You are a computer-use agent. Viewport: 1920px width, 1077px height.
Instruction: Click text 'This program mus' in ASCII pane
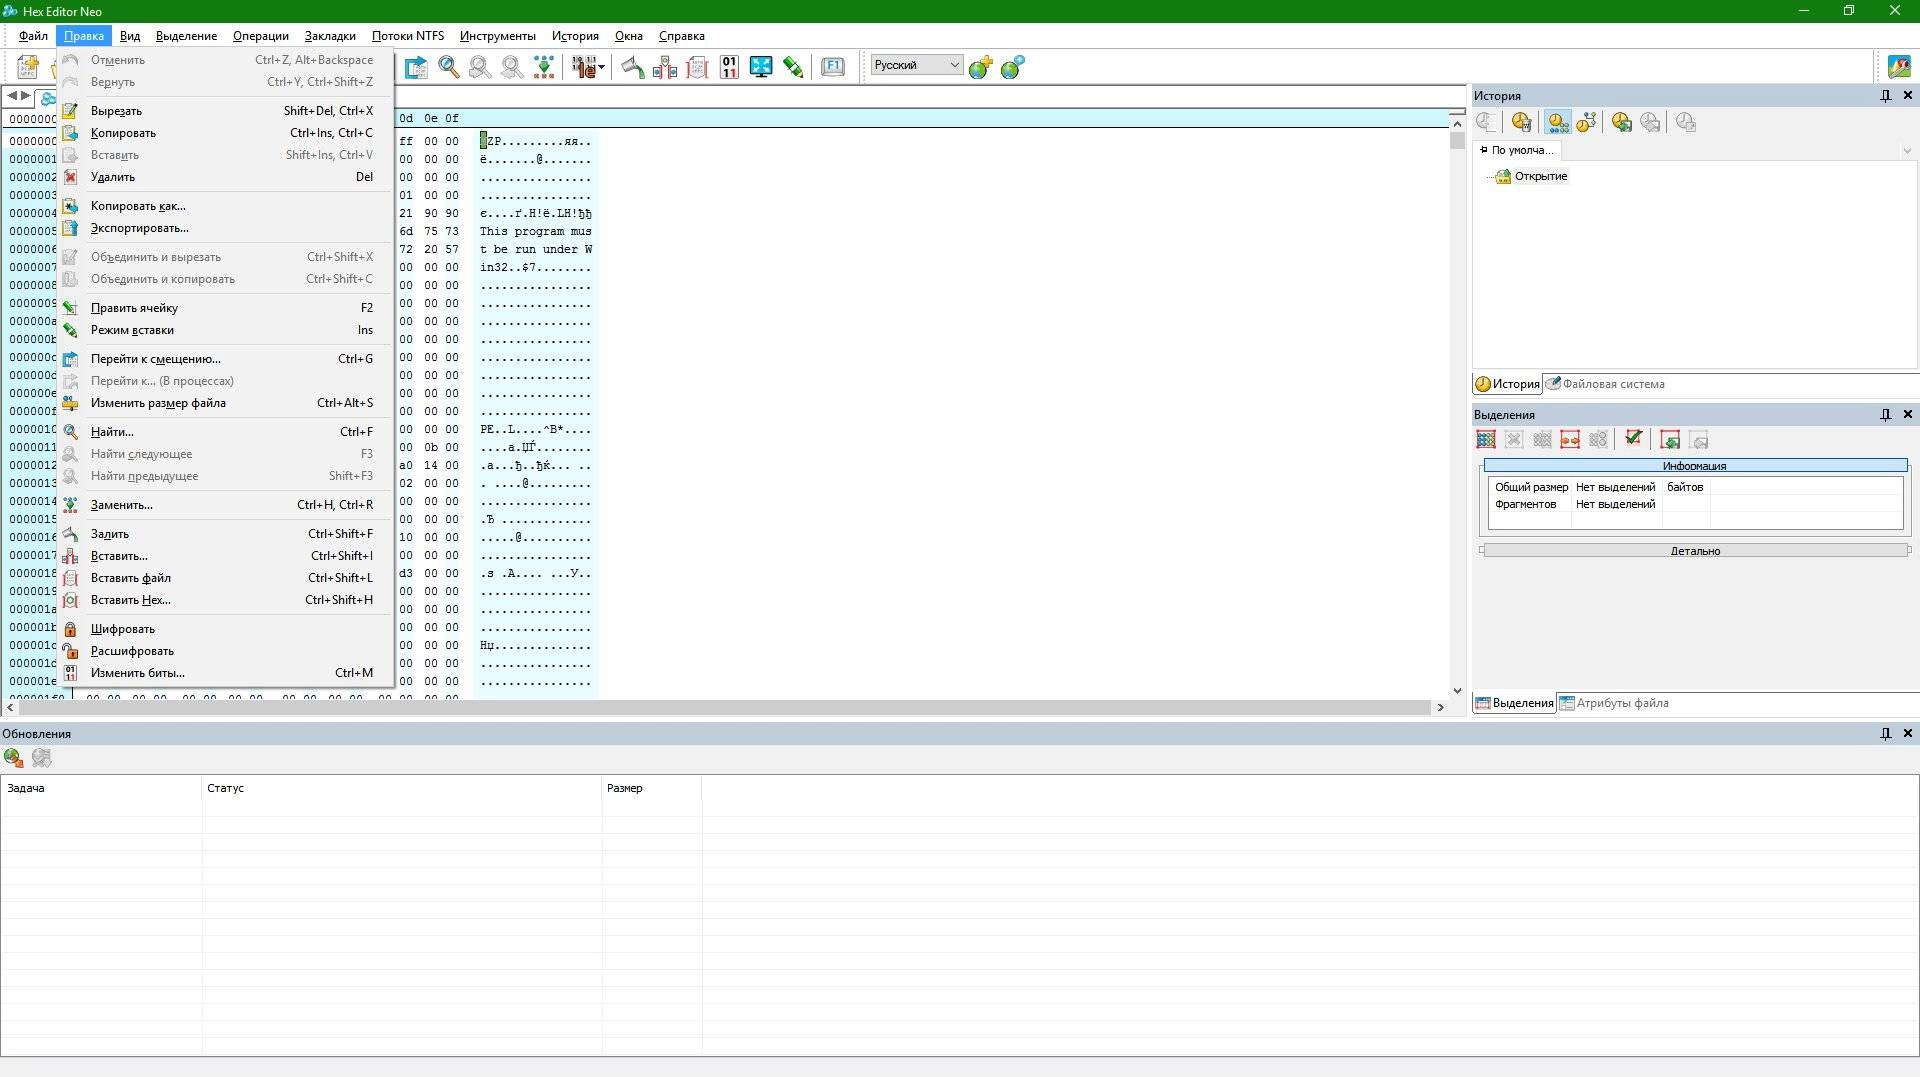pos(535,231)
